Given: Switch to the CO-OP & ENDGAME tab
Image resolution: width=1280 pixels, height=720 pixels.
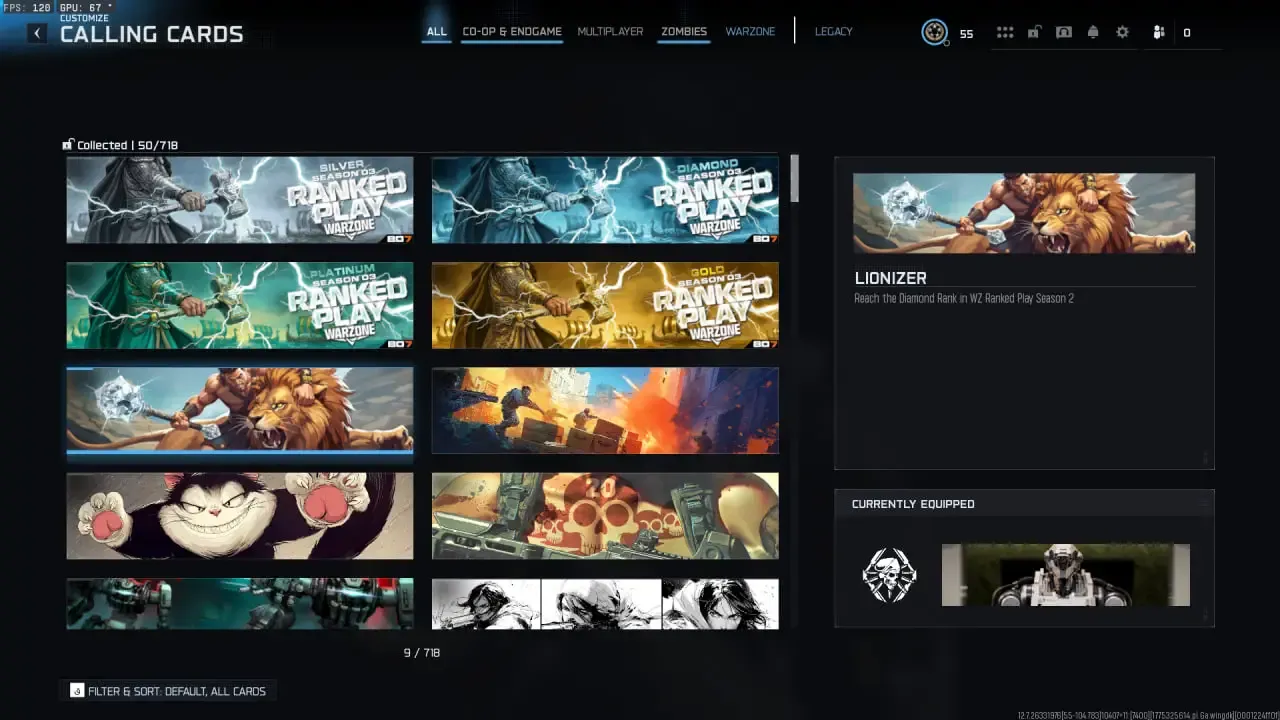Looking at the screenshot, I should (512, 32).
